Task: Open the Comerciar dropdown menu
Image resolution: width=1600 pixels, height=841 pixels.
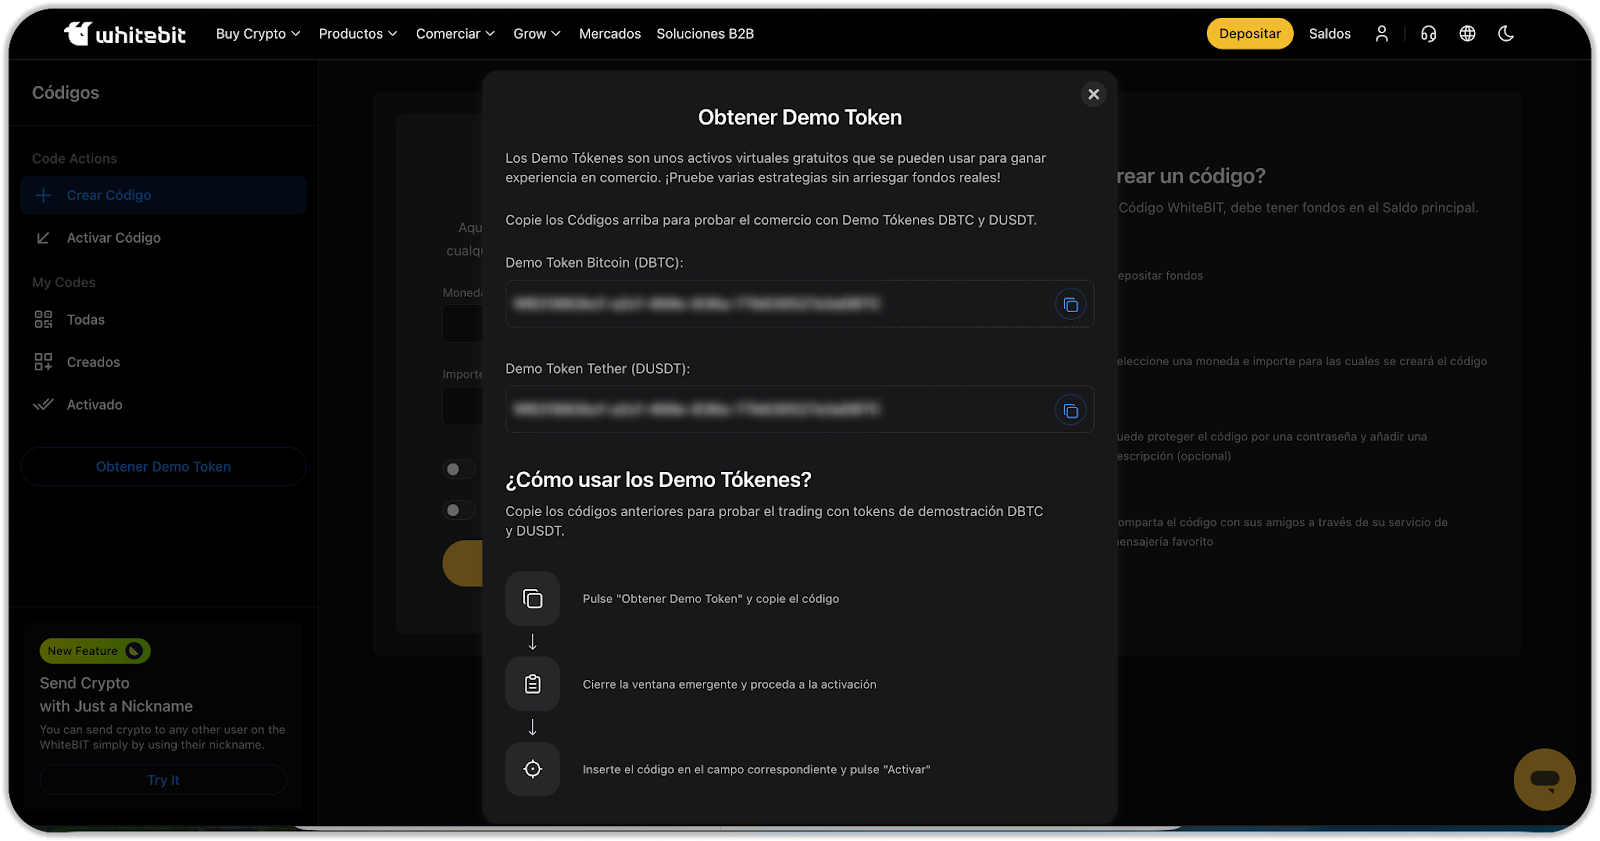Action: point(455,34)
